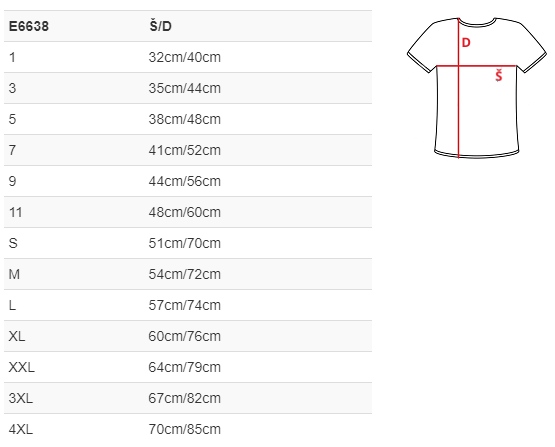Click the red D length label
The width and height of the screenshot is (555, 447).
coord(466,43)
